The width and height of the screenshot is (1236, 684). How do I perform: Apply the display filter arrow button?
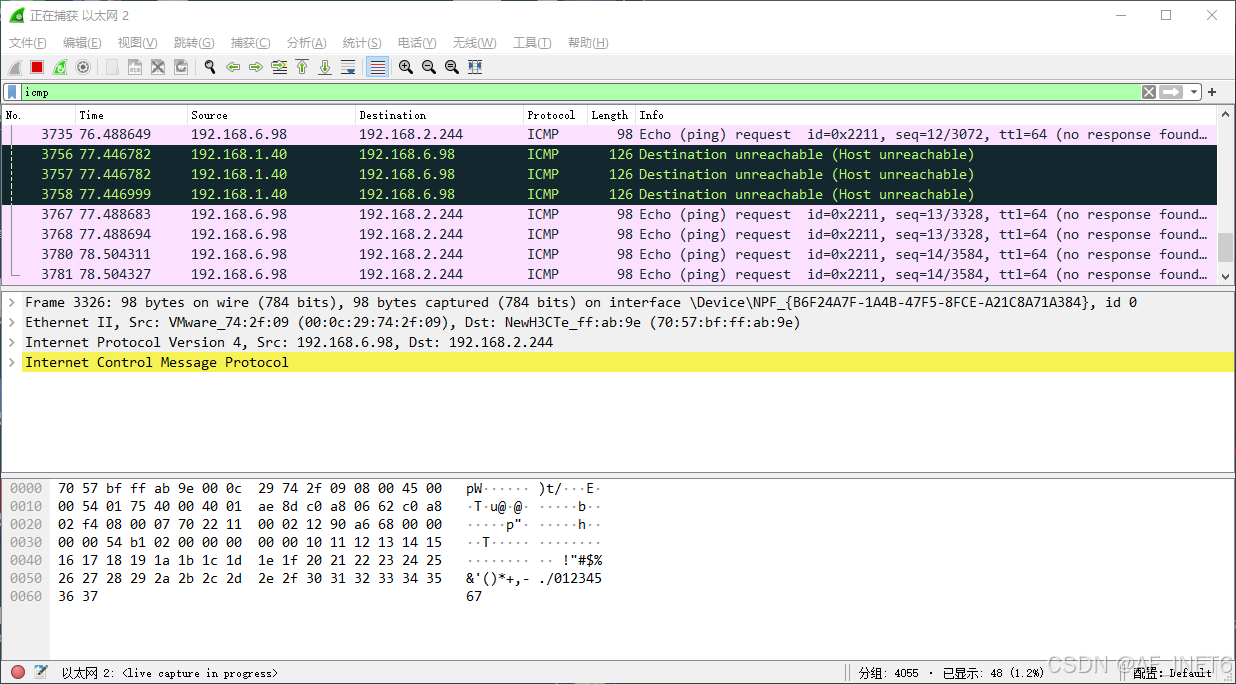(1170, 92)
